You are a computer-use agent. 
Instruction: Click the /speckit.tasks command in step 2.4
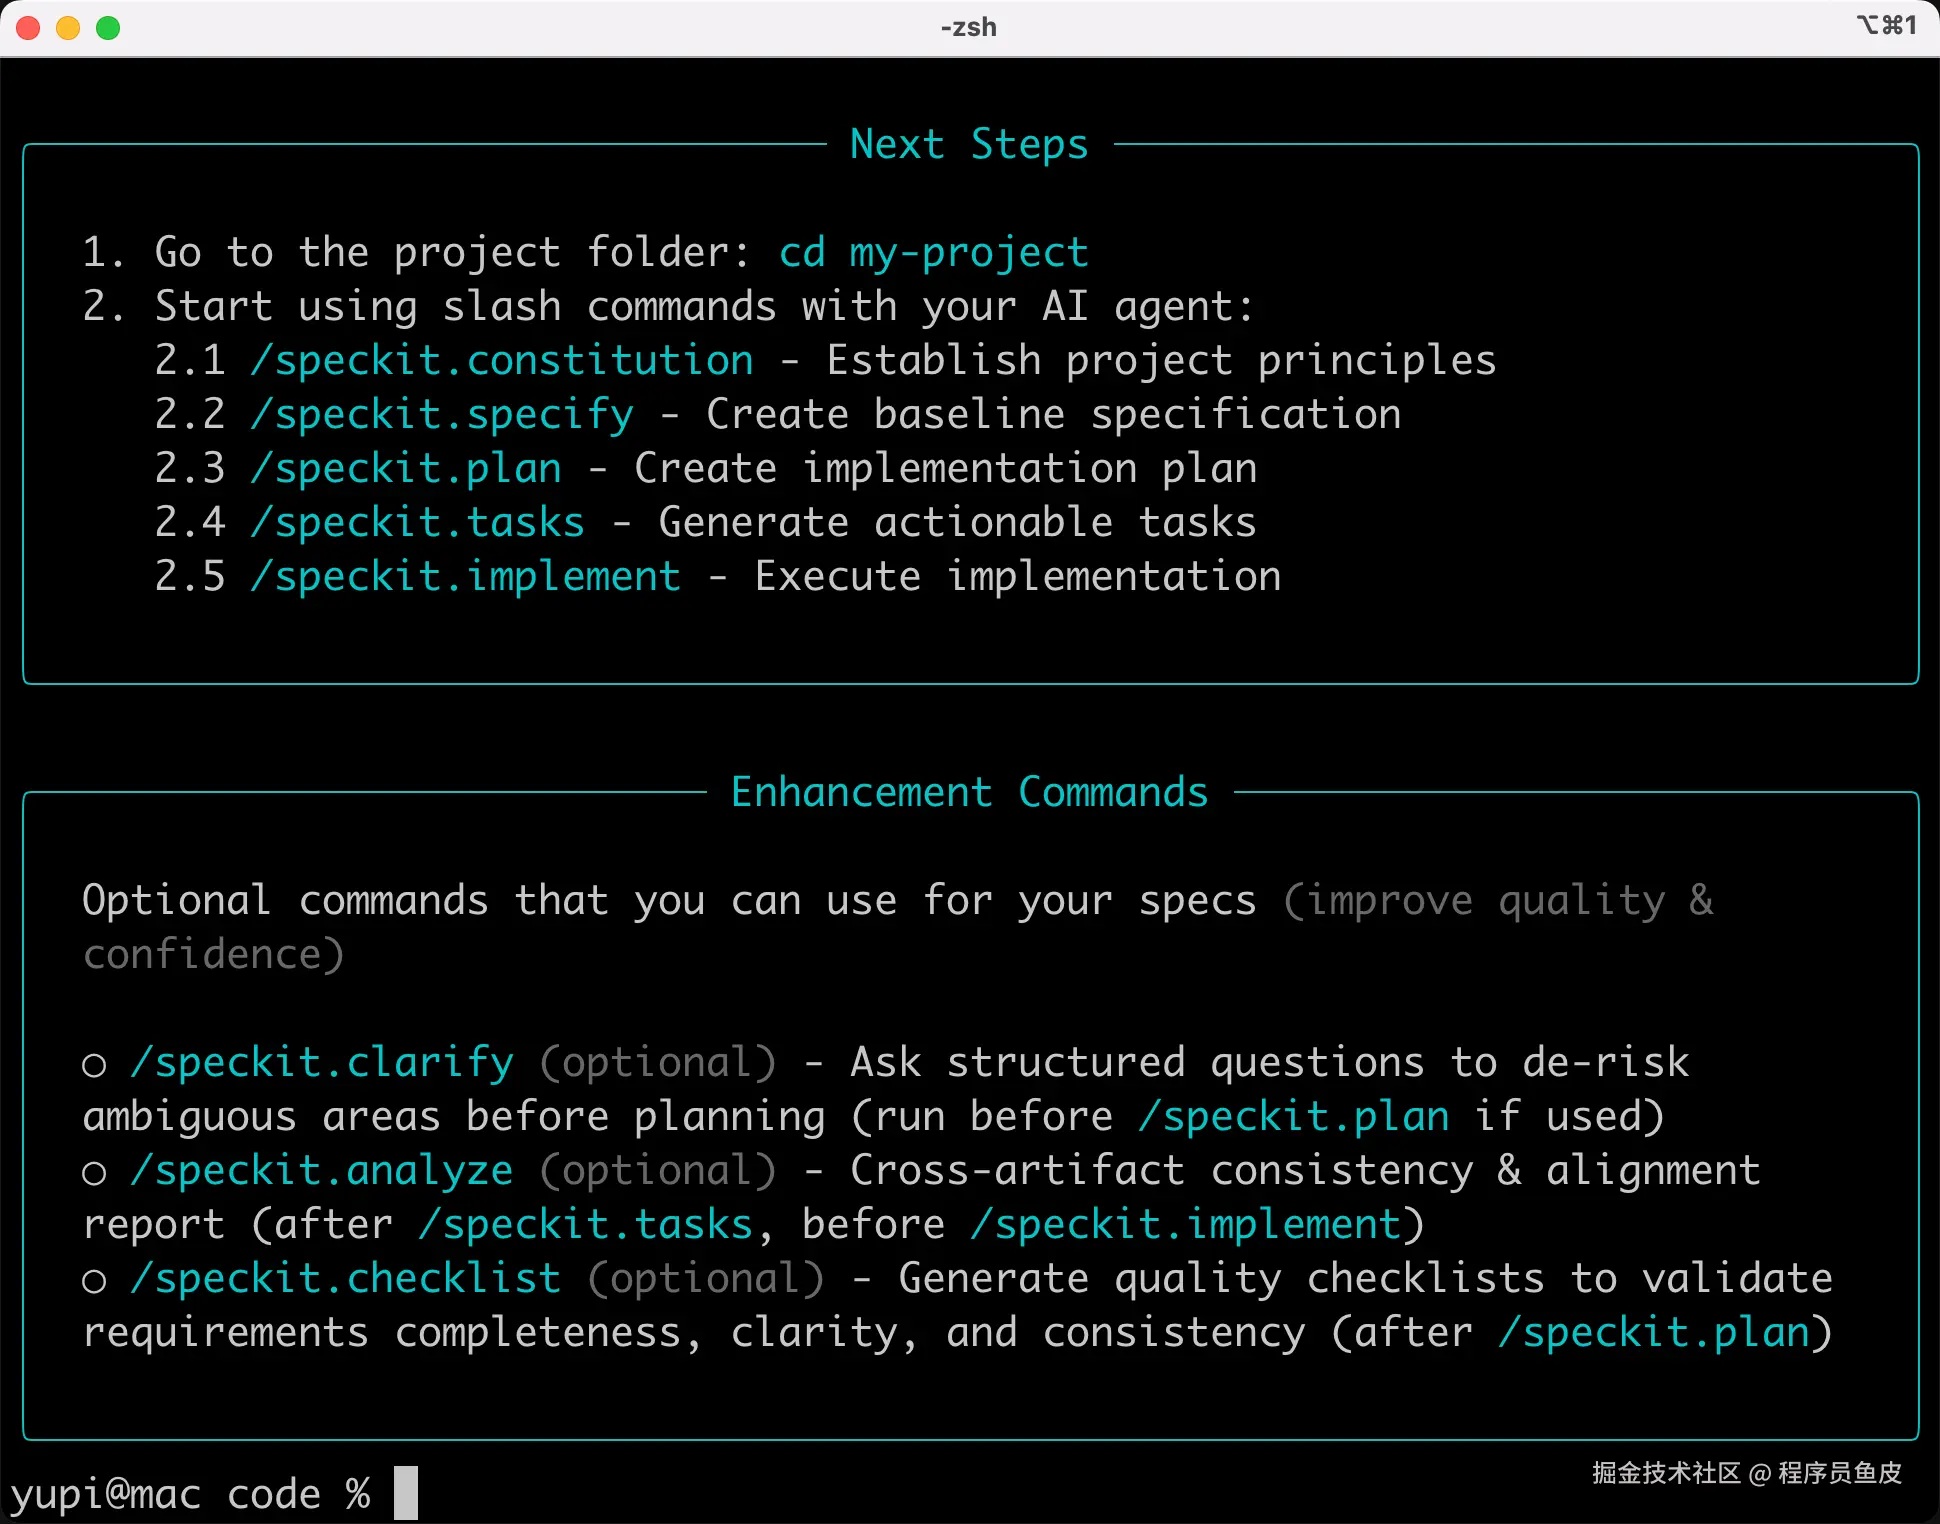pos(418,522)
